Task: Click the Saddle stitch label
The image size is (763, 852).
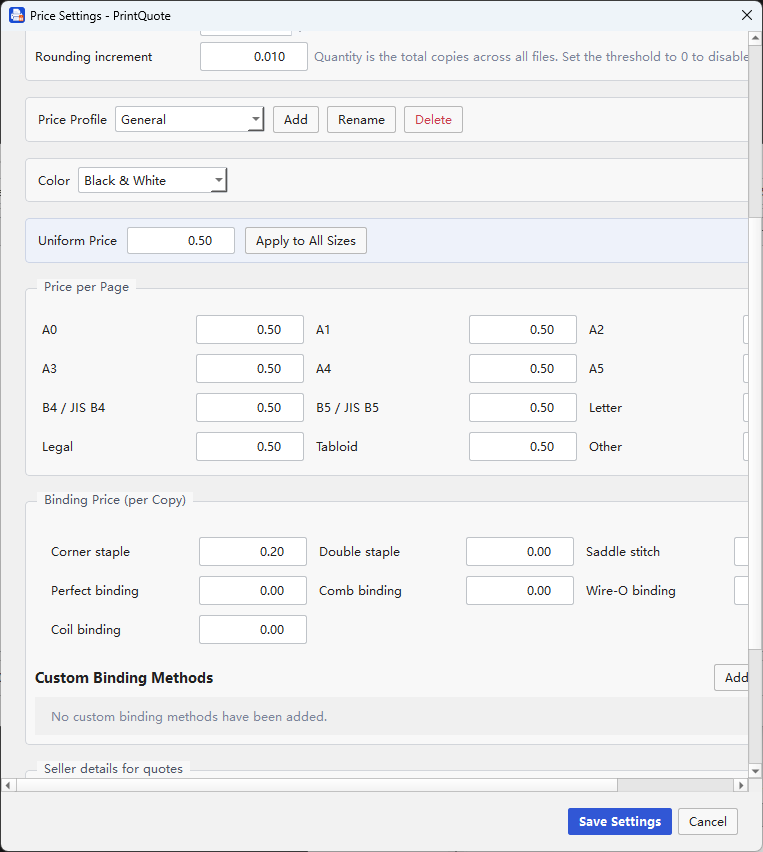Action: pyautogui.click(x=623, y=552)
